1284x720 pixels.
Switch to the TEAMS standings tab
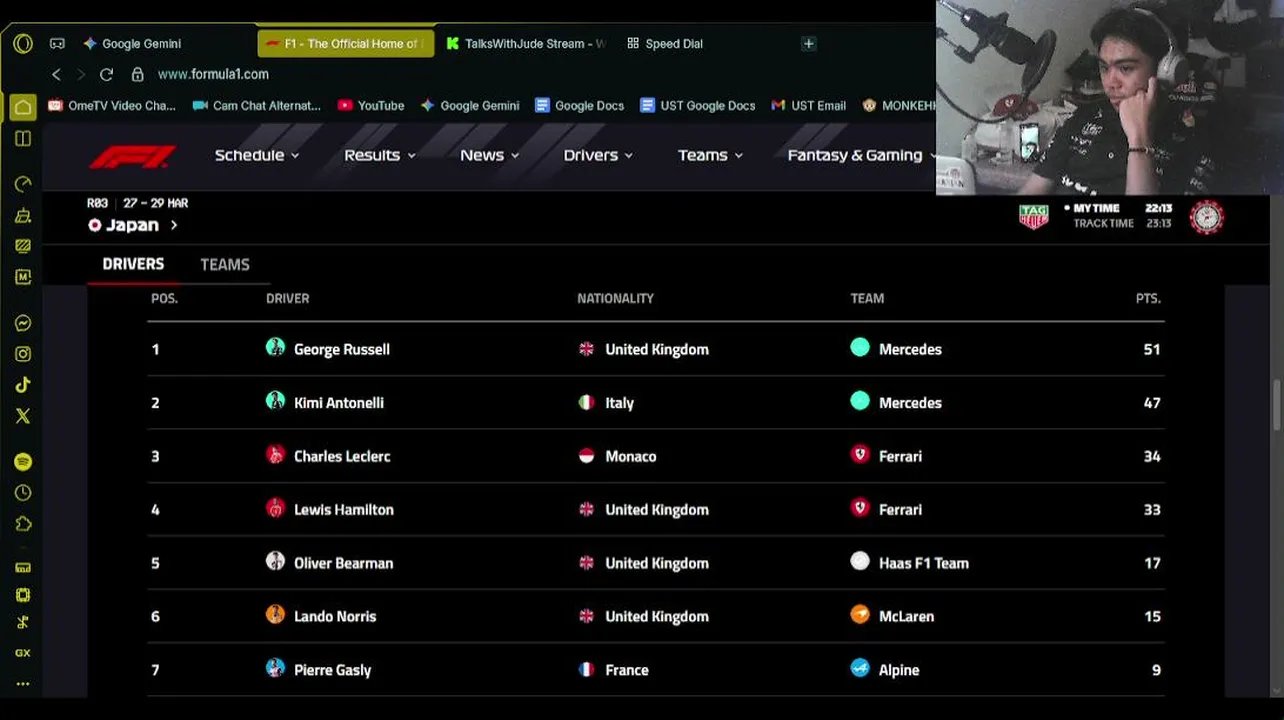point(225,265)
